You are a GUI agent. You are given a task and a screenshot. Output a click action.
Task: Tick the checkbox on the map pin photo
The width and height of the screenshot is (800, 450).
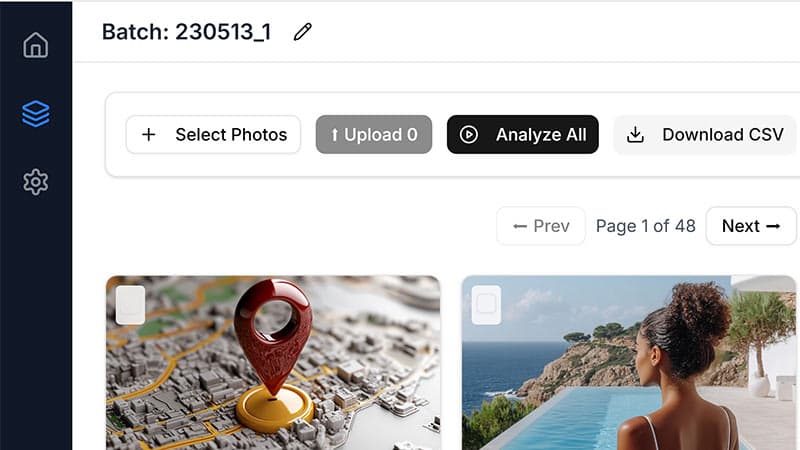pyautogui.click(x=130, y=305)
